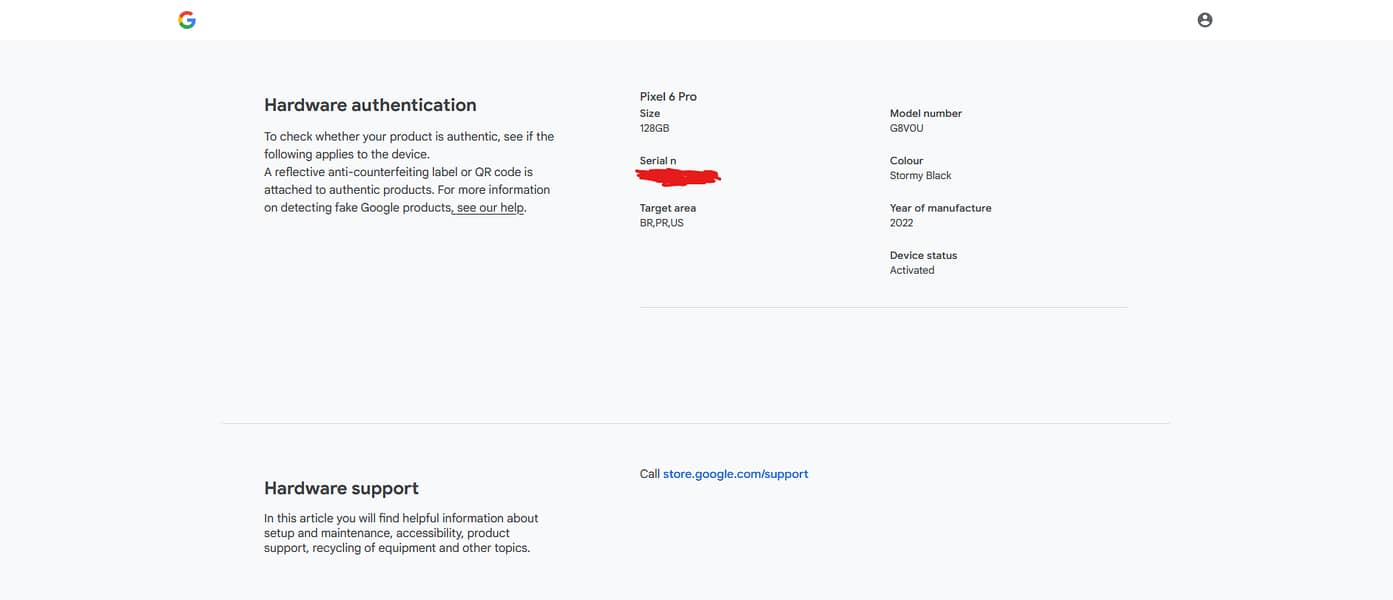The image size is (1393, 600).
Task: Click the 'Pixel 6 Pro' device name
Action: tap(668, 97)
